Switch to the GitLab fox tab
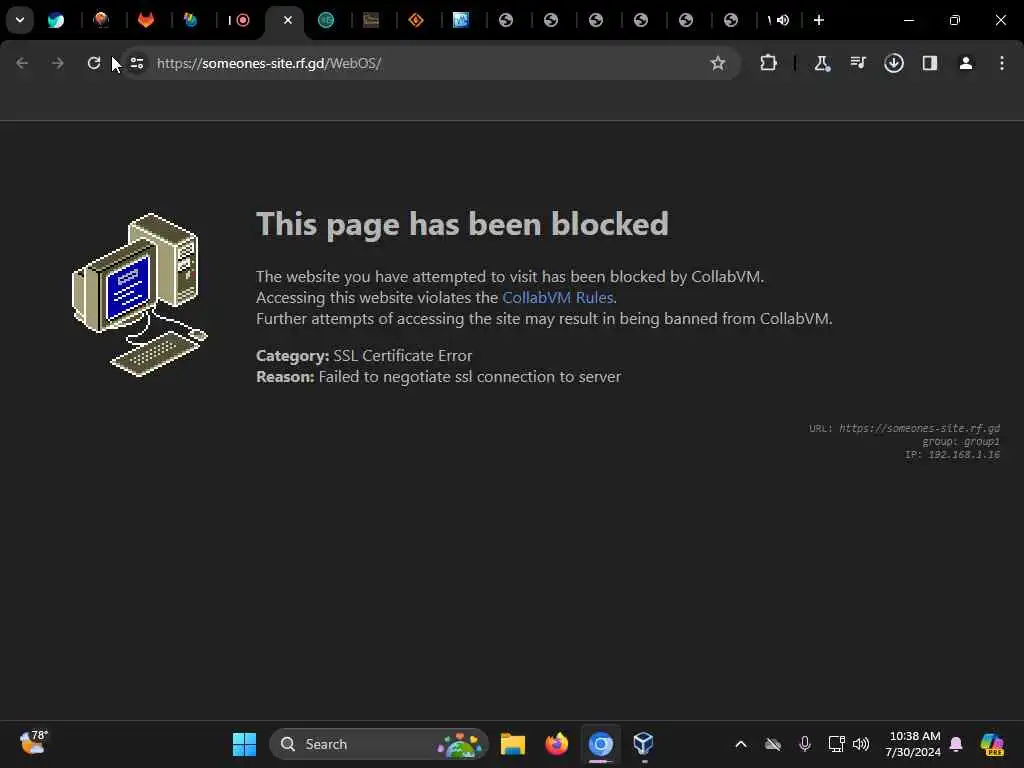1024x768 pixels. tap(146, 20)
